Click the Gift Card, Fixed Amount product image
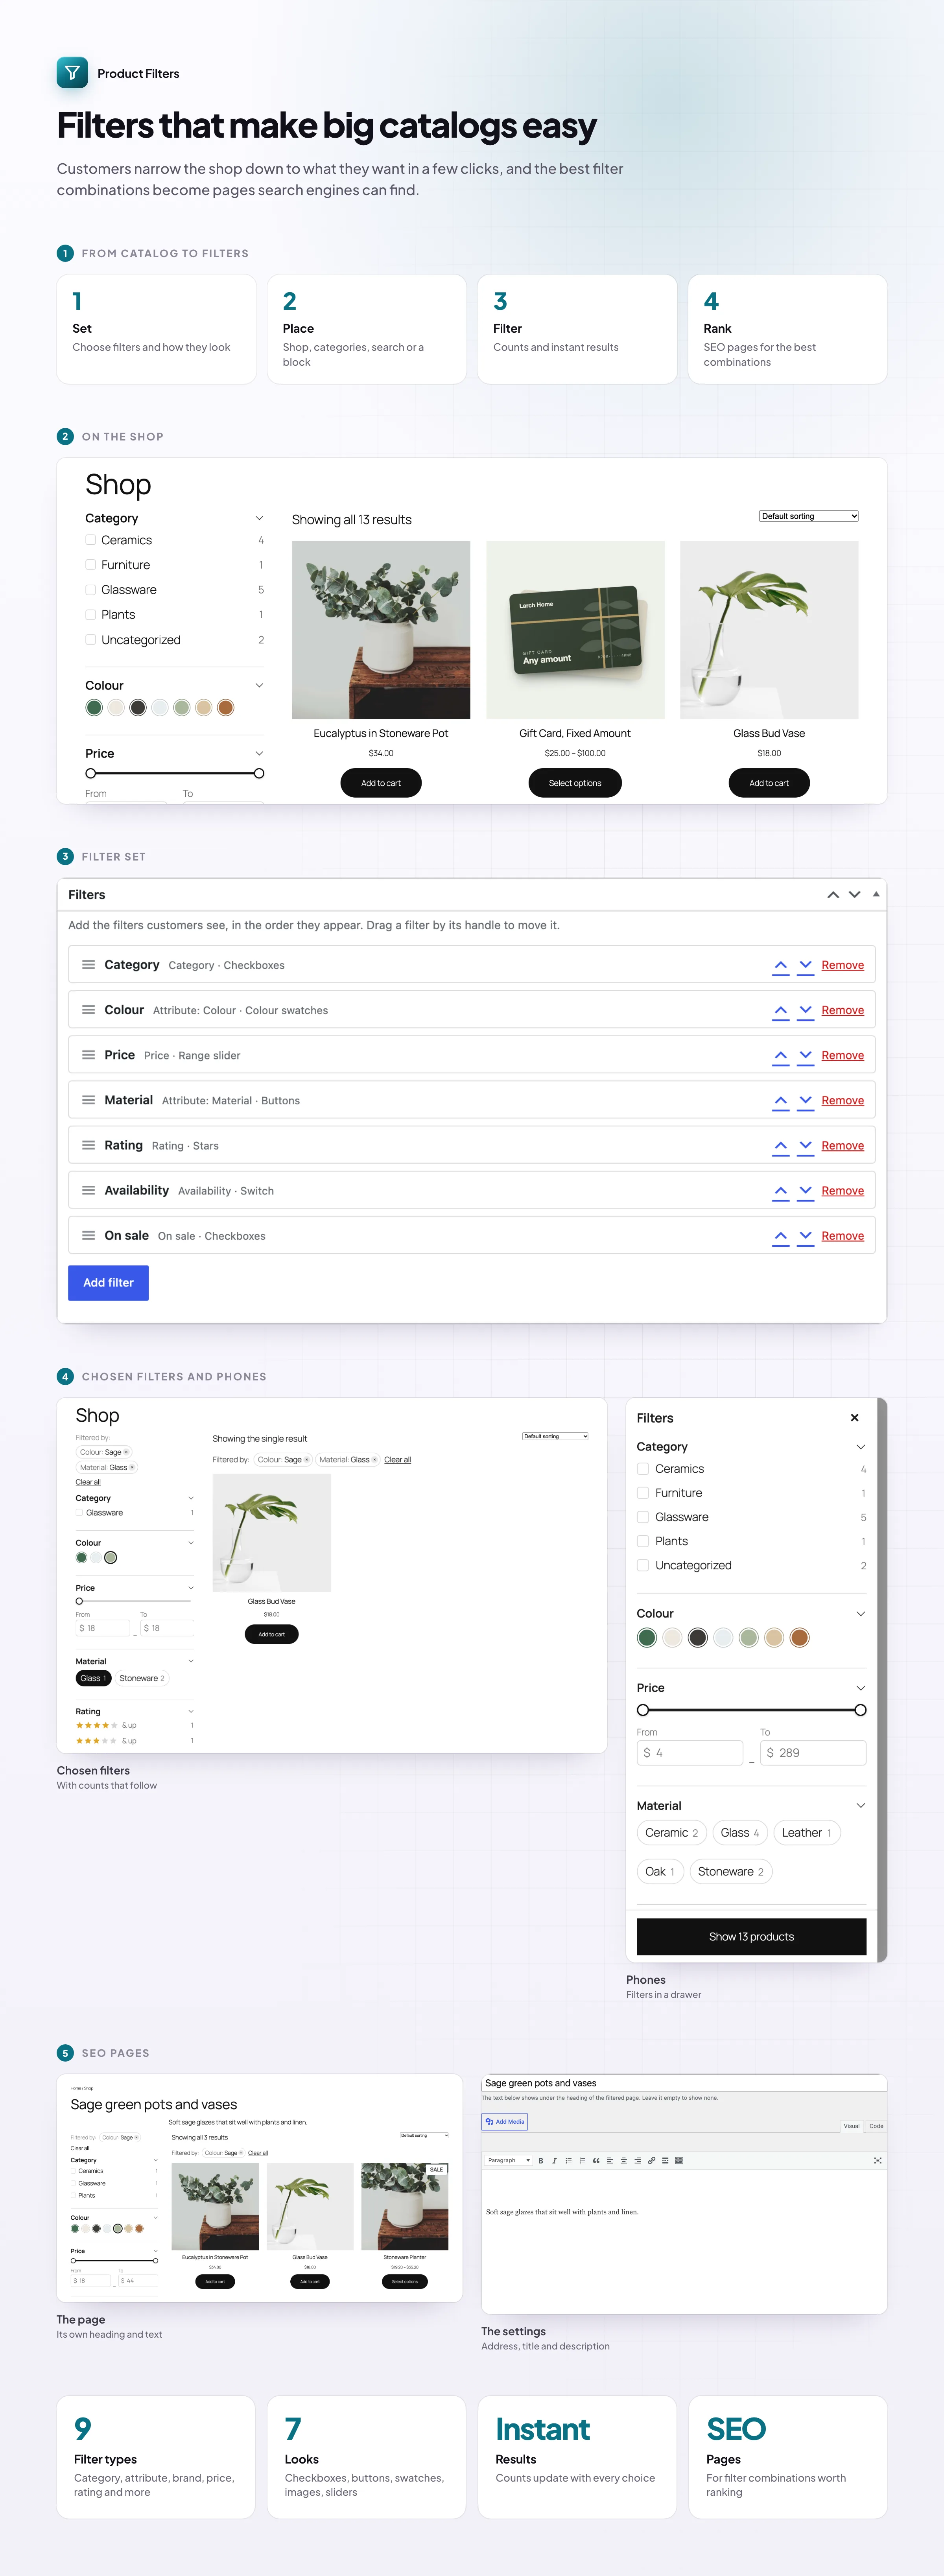Screen dimensions: 944x2576 [x=575, y=630]
